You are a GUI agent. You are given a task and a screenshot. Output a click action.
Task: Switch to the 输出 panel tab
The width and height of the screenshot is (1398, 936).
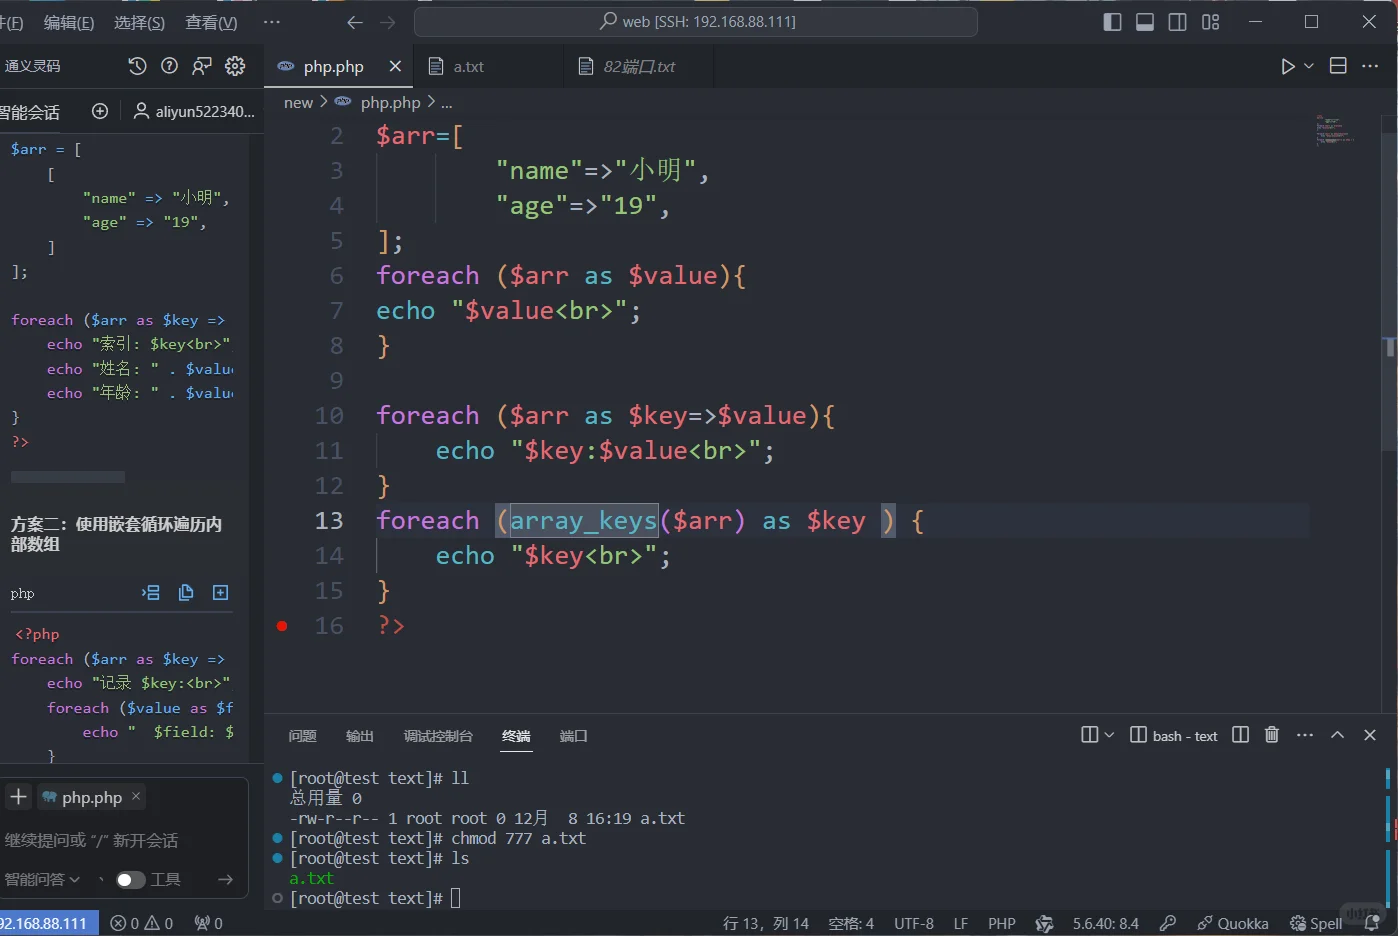[360, 736]
